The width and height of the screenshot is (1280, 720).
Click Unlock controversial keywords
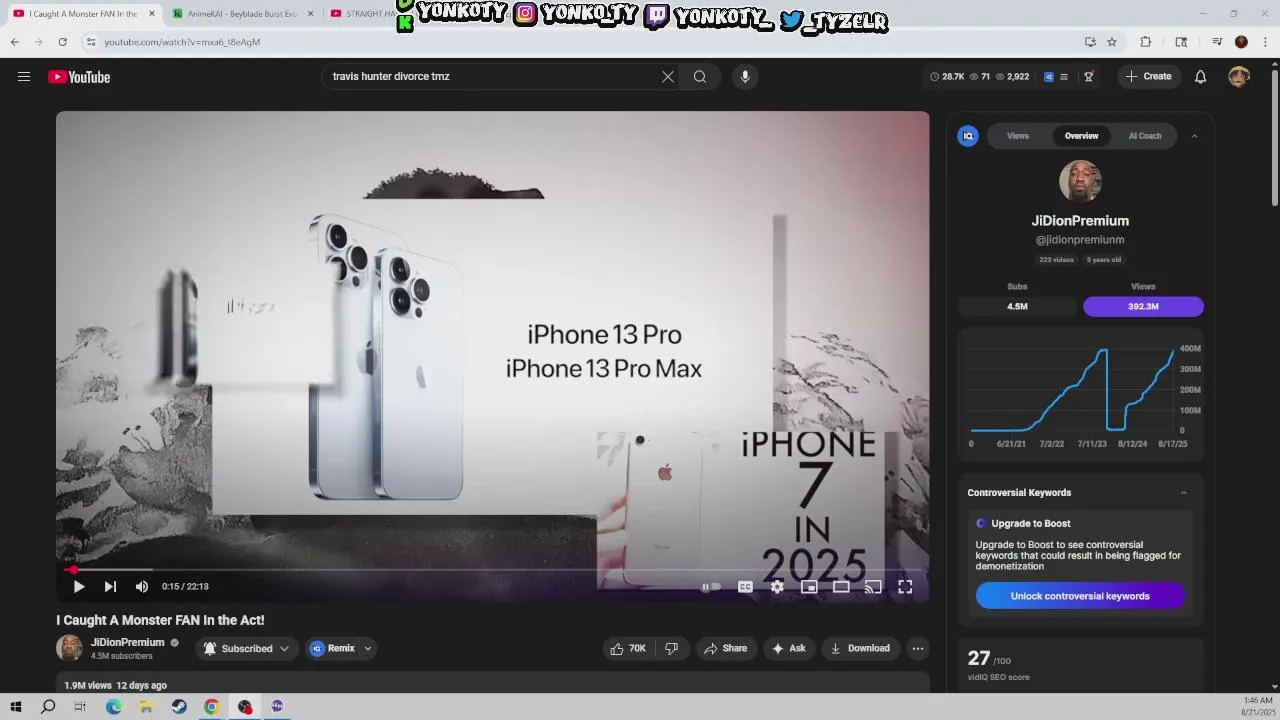coord(1080,596)
